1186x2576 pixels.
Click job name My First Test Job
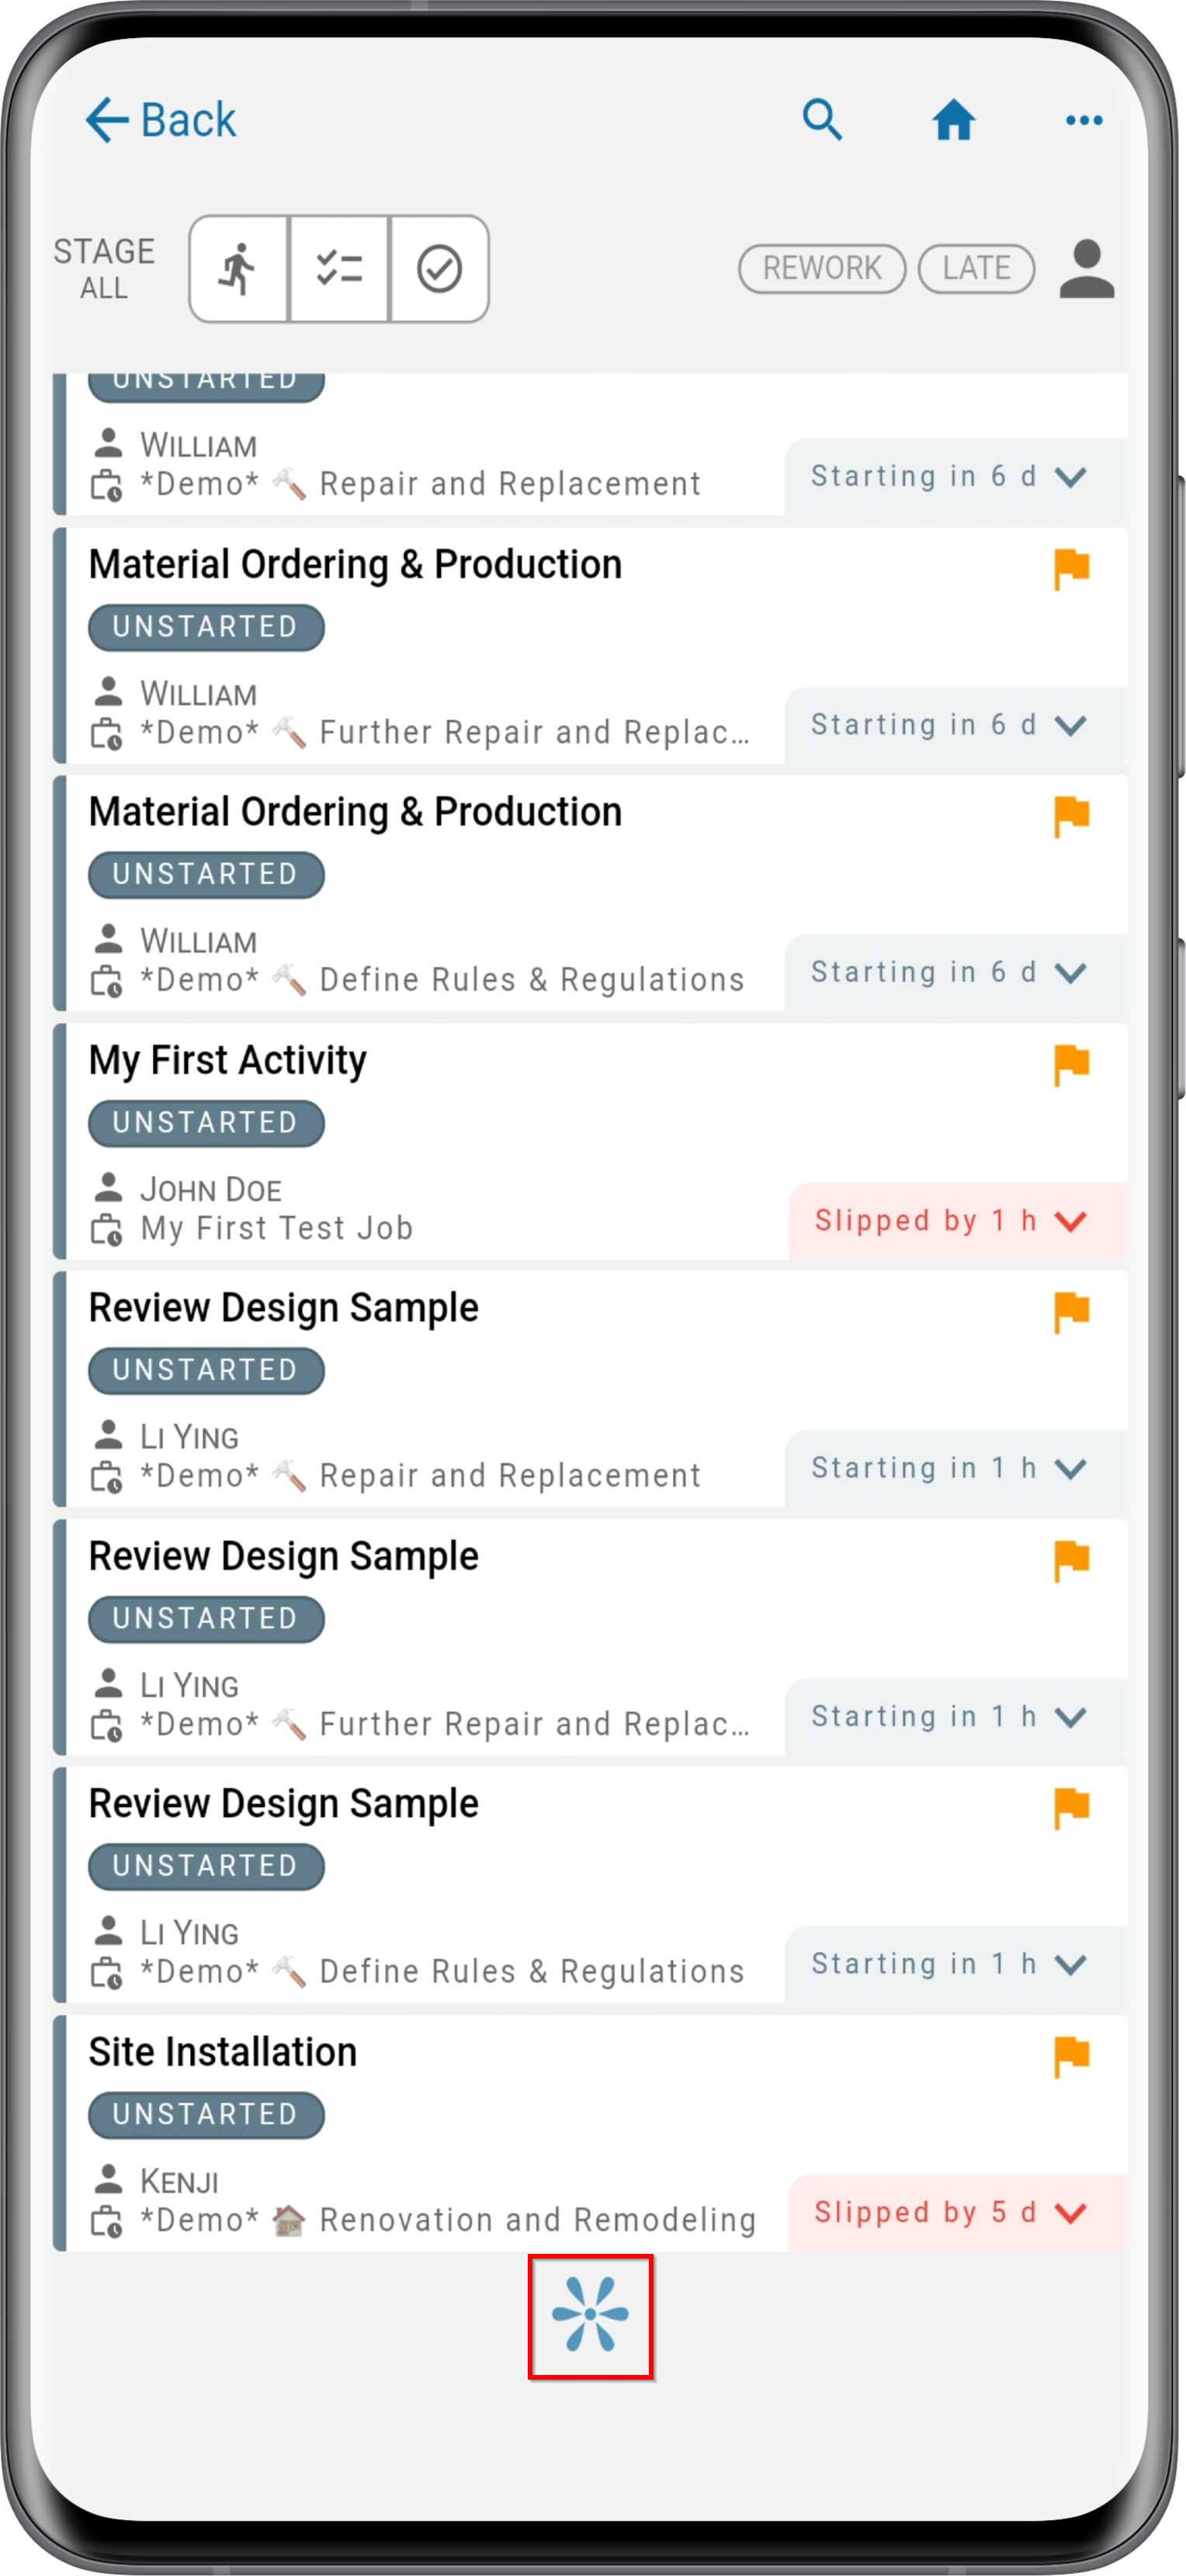[x=276, y=1228]
